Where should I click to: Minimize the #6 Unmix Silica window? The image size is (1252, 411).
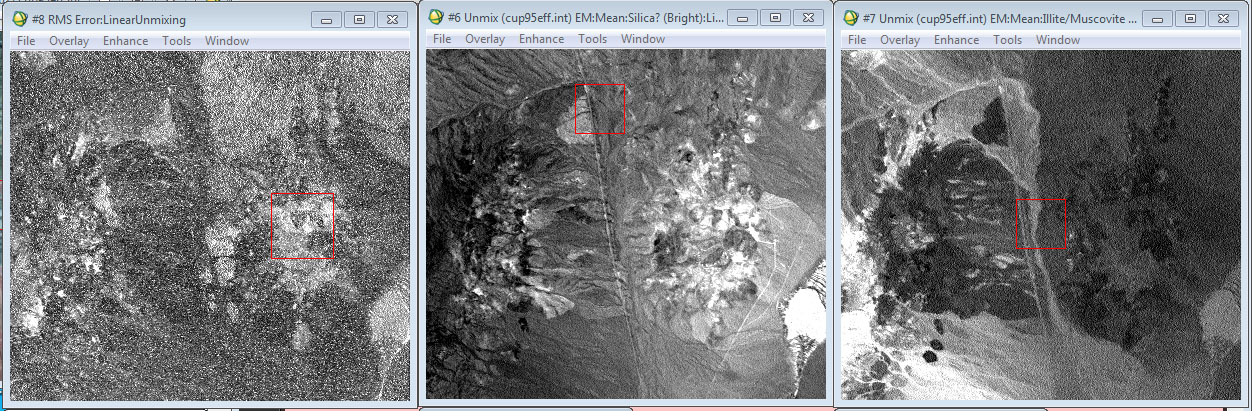click(741, 17)
